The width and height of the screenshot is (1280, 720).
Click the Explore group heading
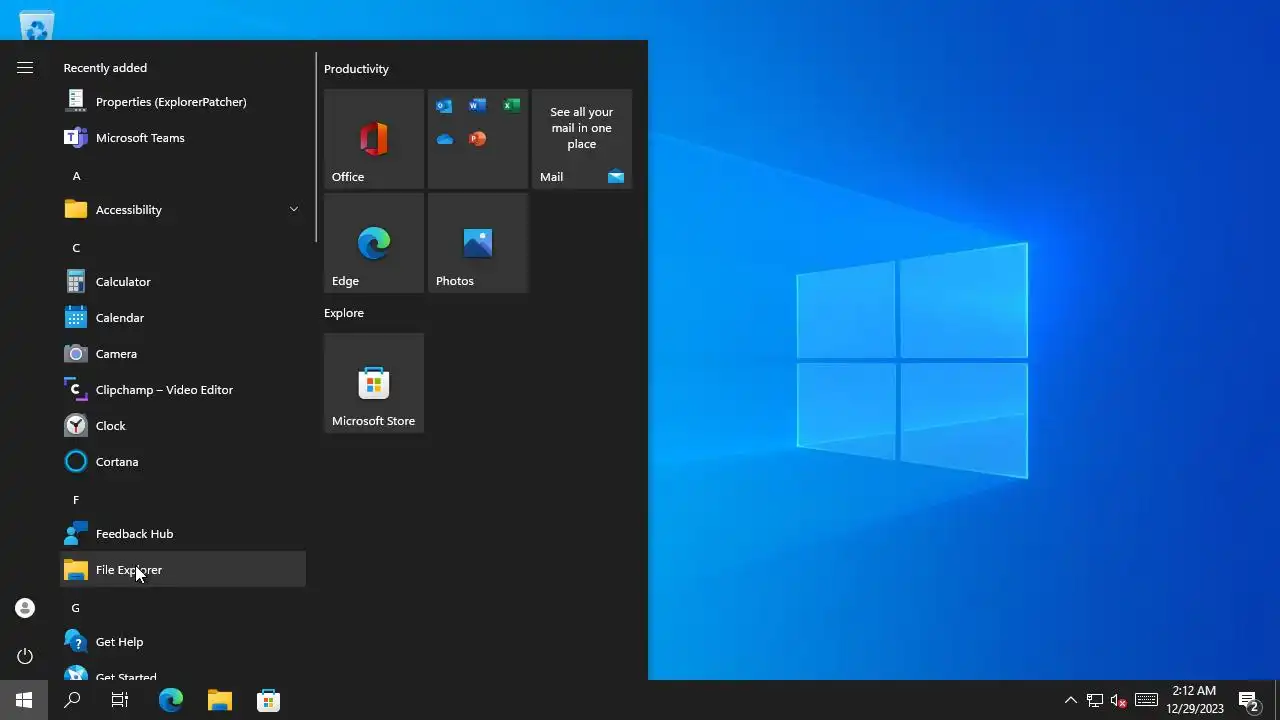pos(344,313)
